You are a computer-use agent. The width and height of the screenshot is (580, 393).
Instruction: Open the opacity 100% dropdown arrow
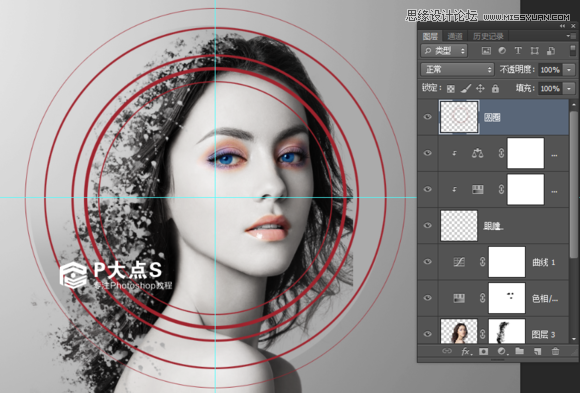pyautogui.click(x=569, y=70)
